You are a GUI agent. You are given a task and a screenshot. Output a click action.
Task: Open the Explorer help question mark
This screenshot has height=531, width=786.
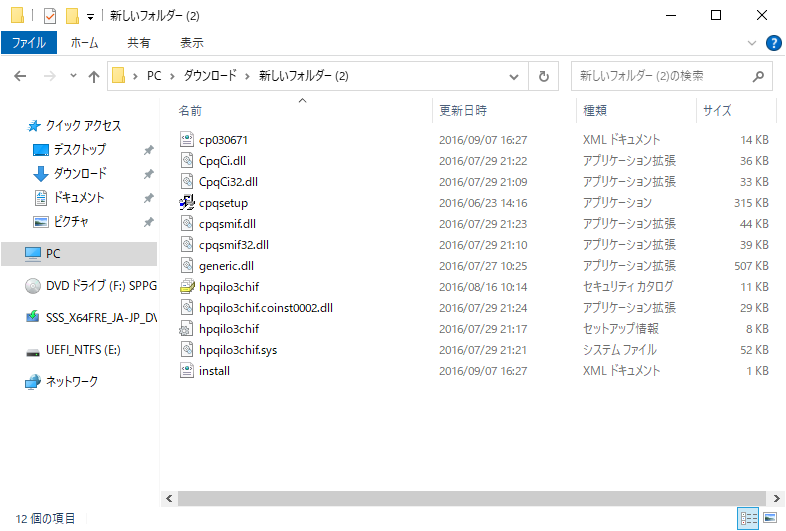tap(773, 43)
